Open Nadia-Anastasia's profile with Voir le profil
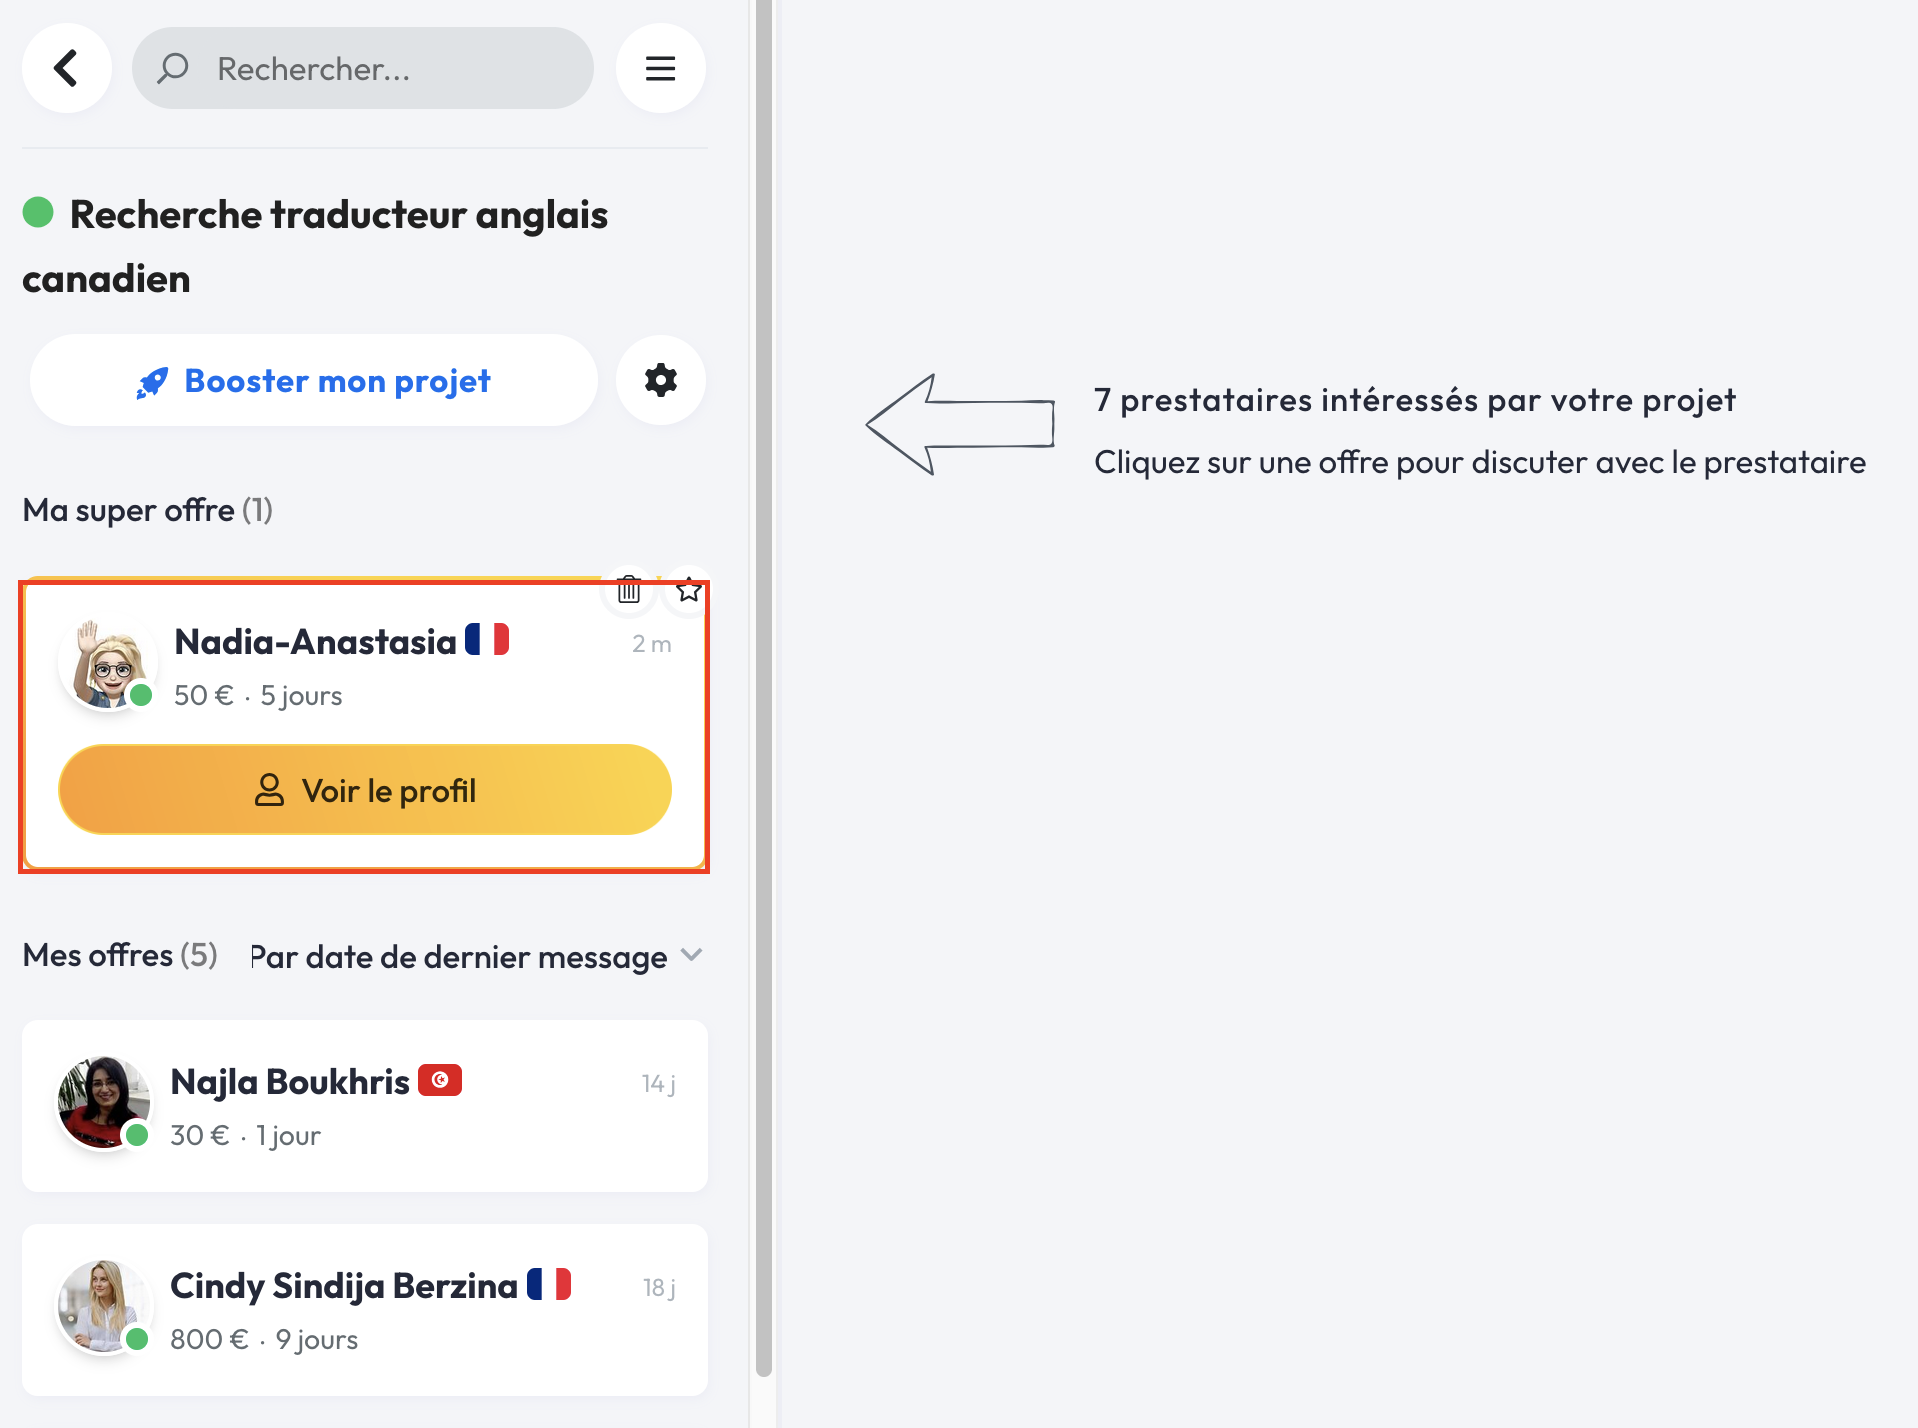This screenshot has width=1918, height=1428. pos(365,790)
